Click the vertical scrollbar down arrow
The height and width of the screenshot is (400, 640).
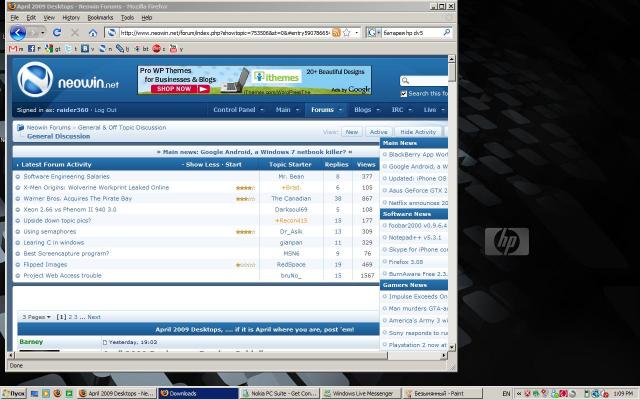pos(452,347)
